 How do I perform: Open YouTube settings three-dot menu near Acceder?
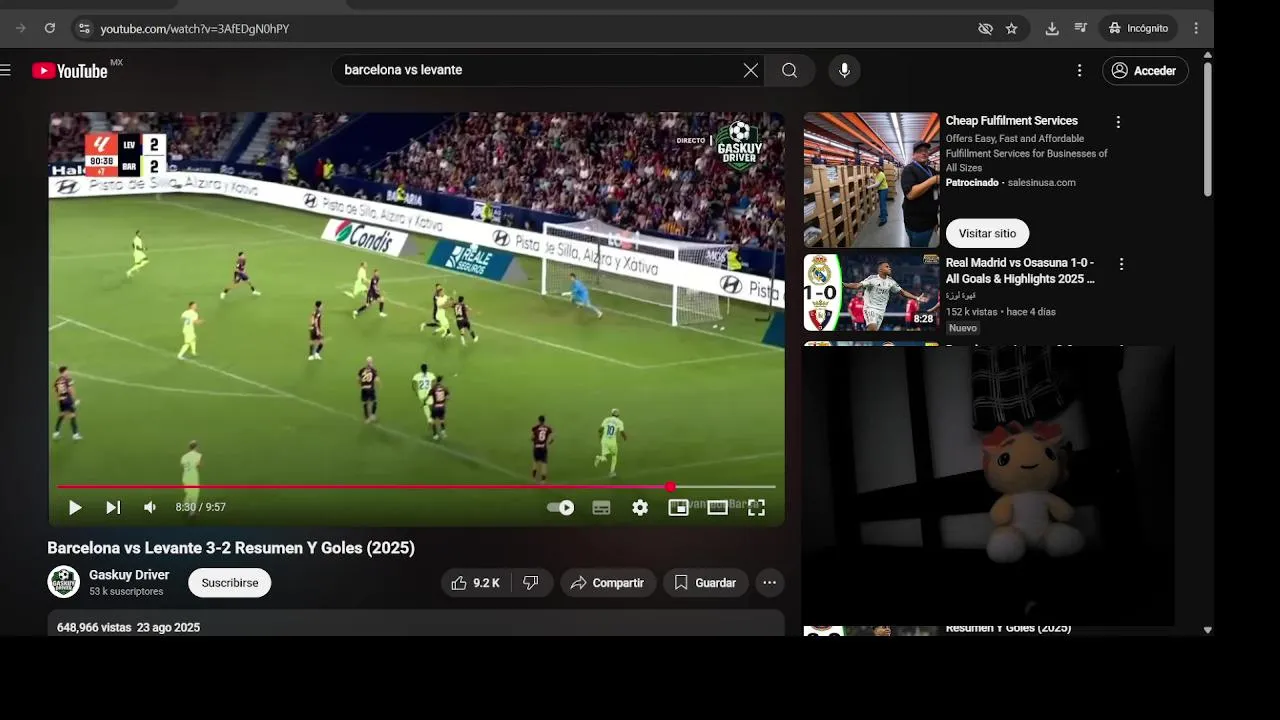click(1079, 70)
